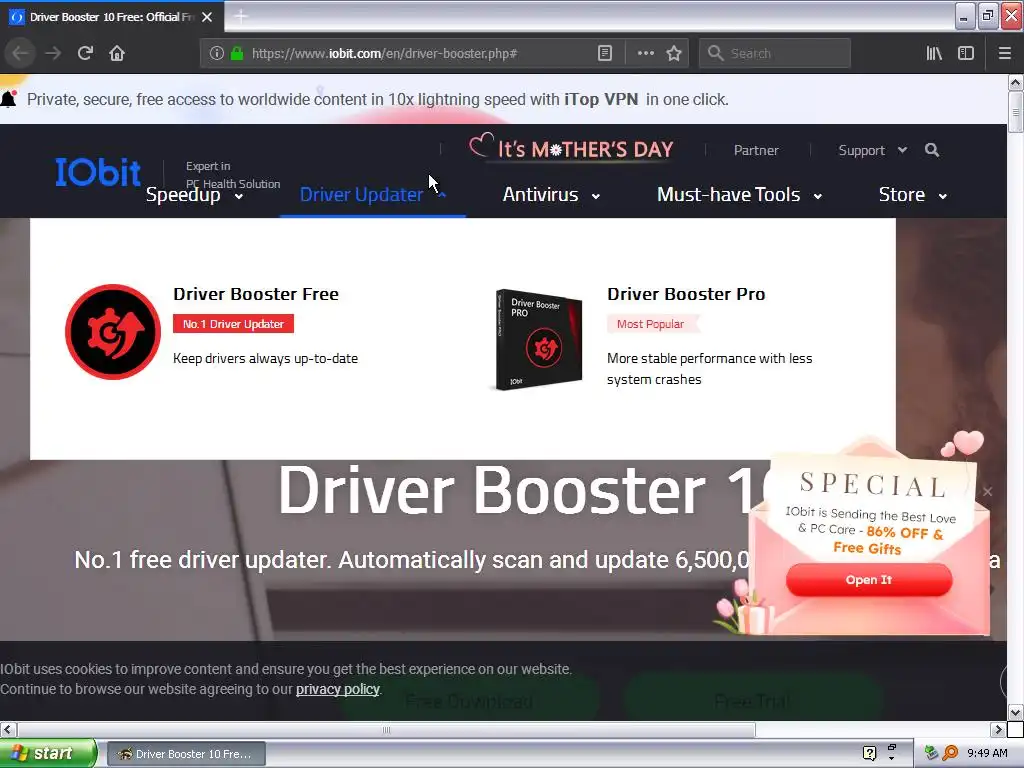This screenshot has height=768, width=1024.
Task: Click the It's Mother's Day banner
Action: pyautogui.click(x=571, y=148)
